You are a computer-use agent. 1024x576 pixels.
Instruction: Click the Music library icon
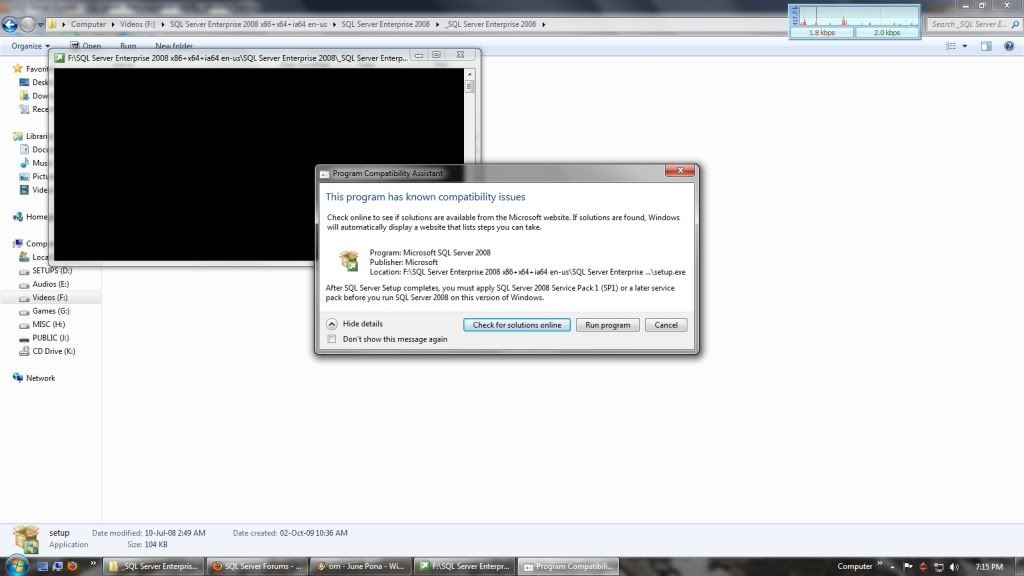pyautogui.click(x=24, y=163)
